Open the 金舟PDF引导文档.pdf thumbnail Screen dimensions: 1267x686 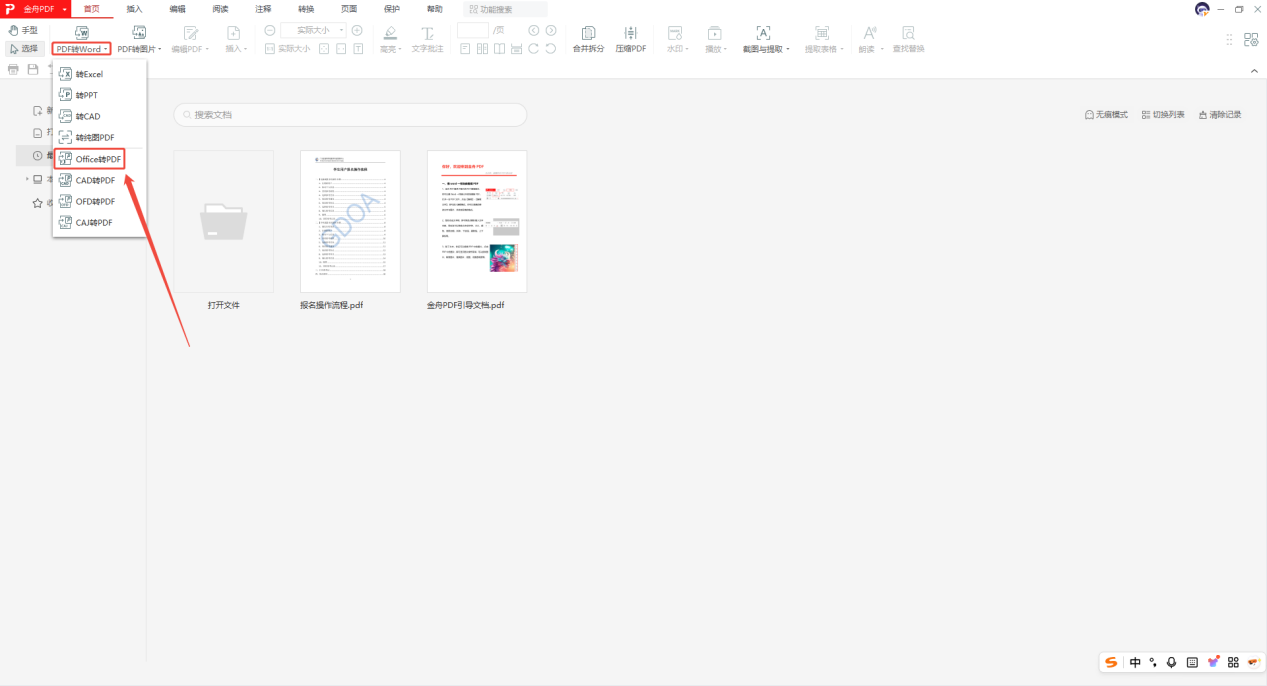click(477, 221)
